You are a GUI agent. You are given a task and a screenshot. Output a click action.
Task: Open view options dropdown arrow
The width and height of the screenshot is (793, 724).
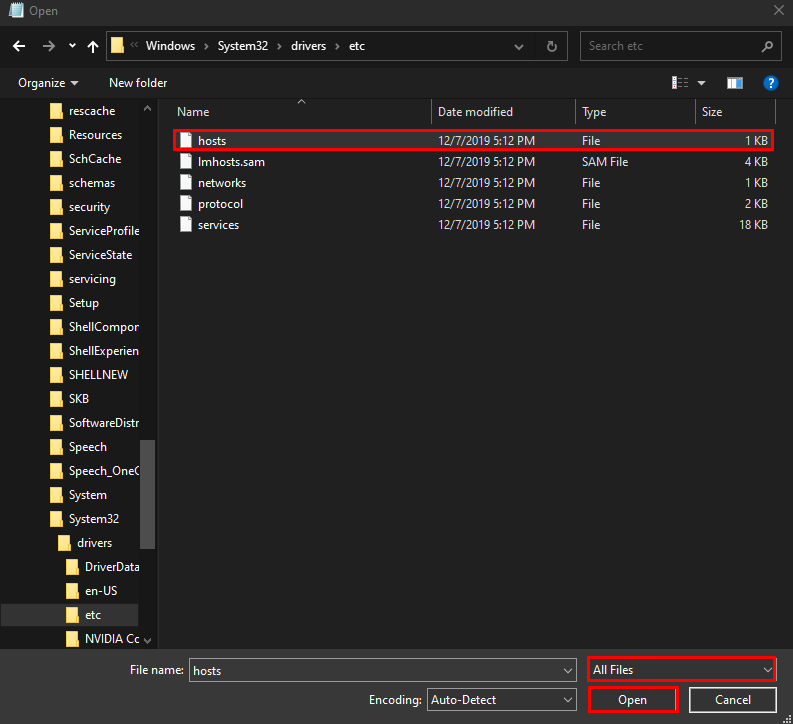(701, 83)
